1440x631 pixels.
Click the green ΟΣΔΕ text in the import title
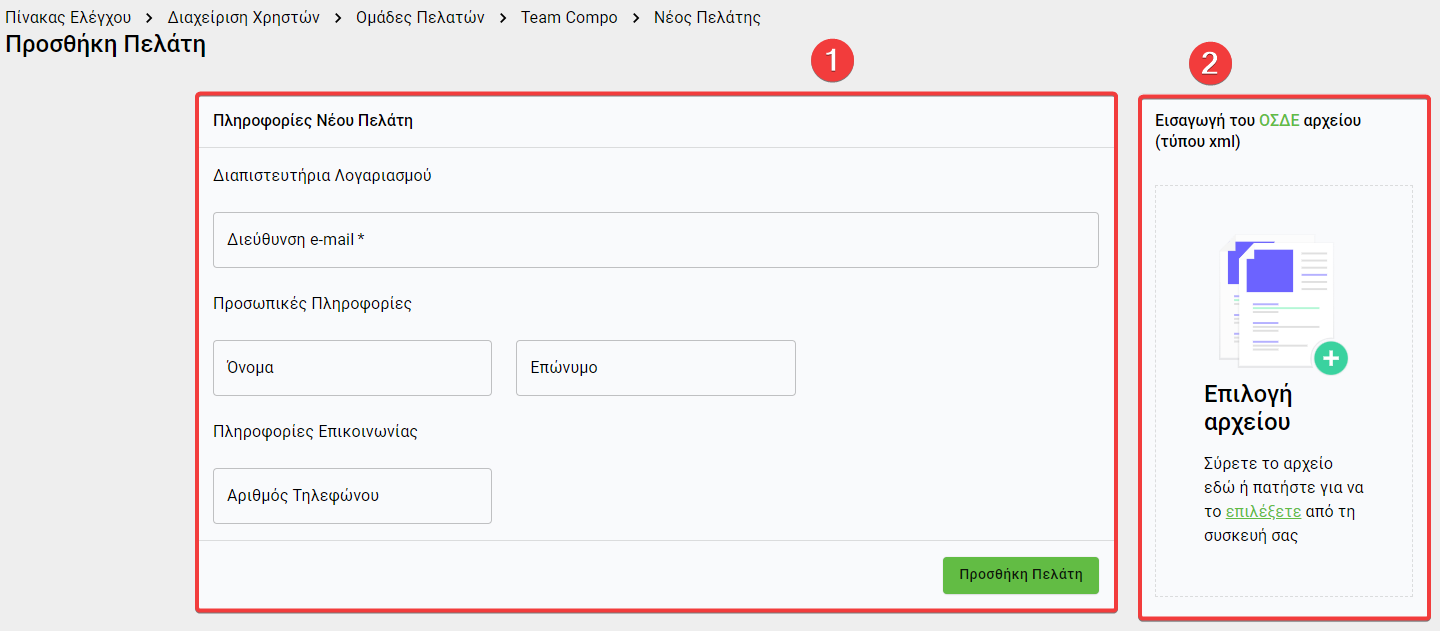point(1279,120)
